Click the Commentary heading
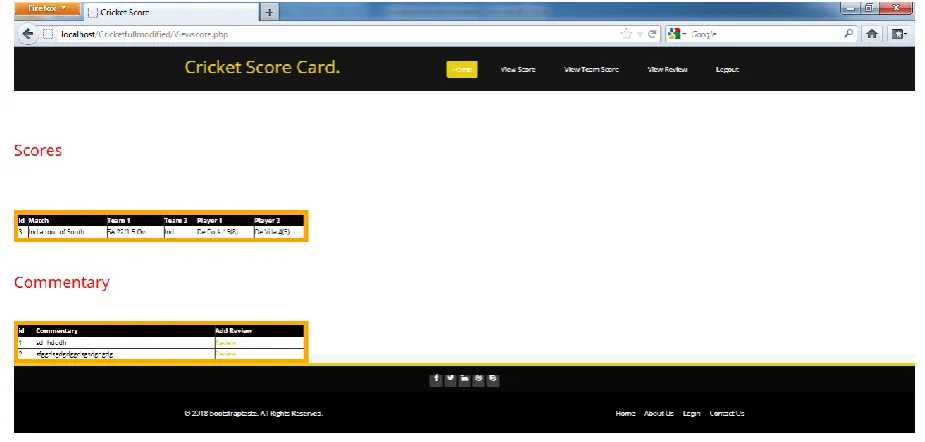Screen dimensions: 925x442 [62, 282]
